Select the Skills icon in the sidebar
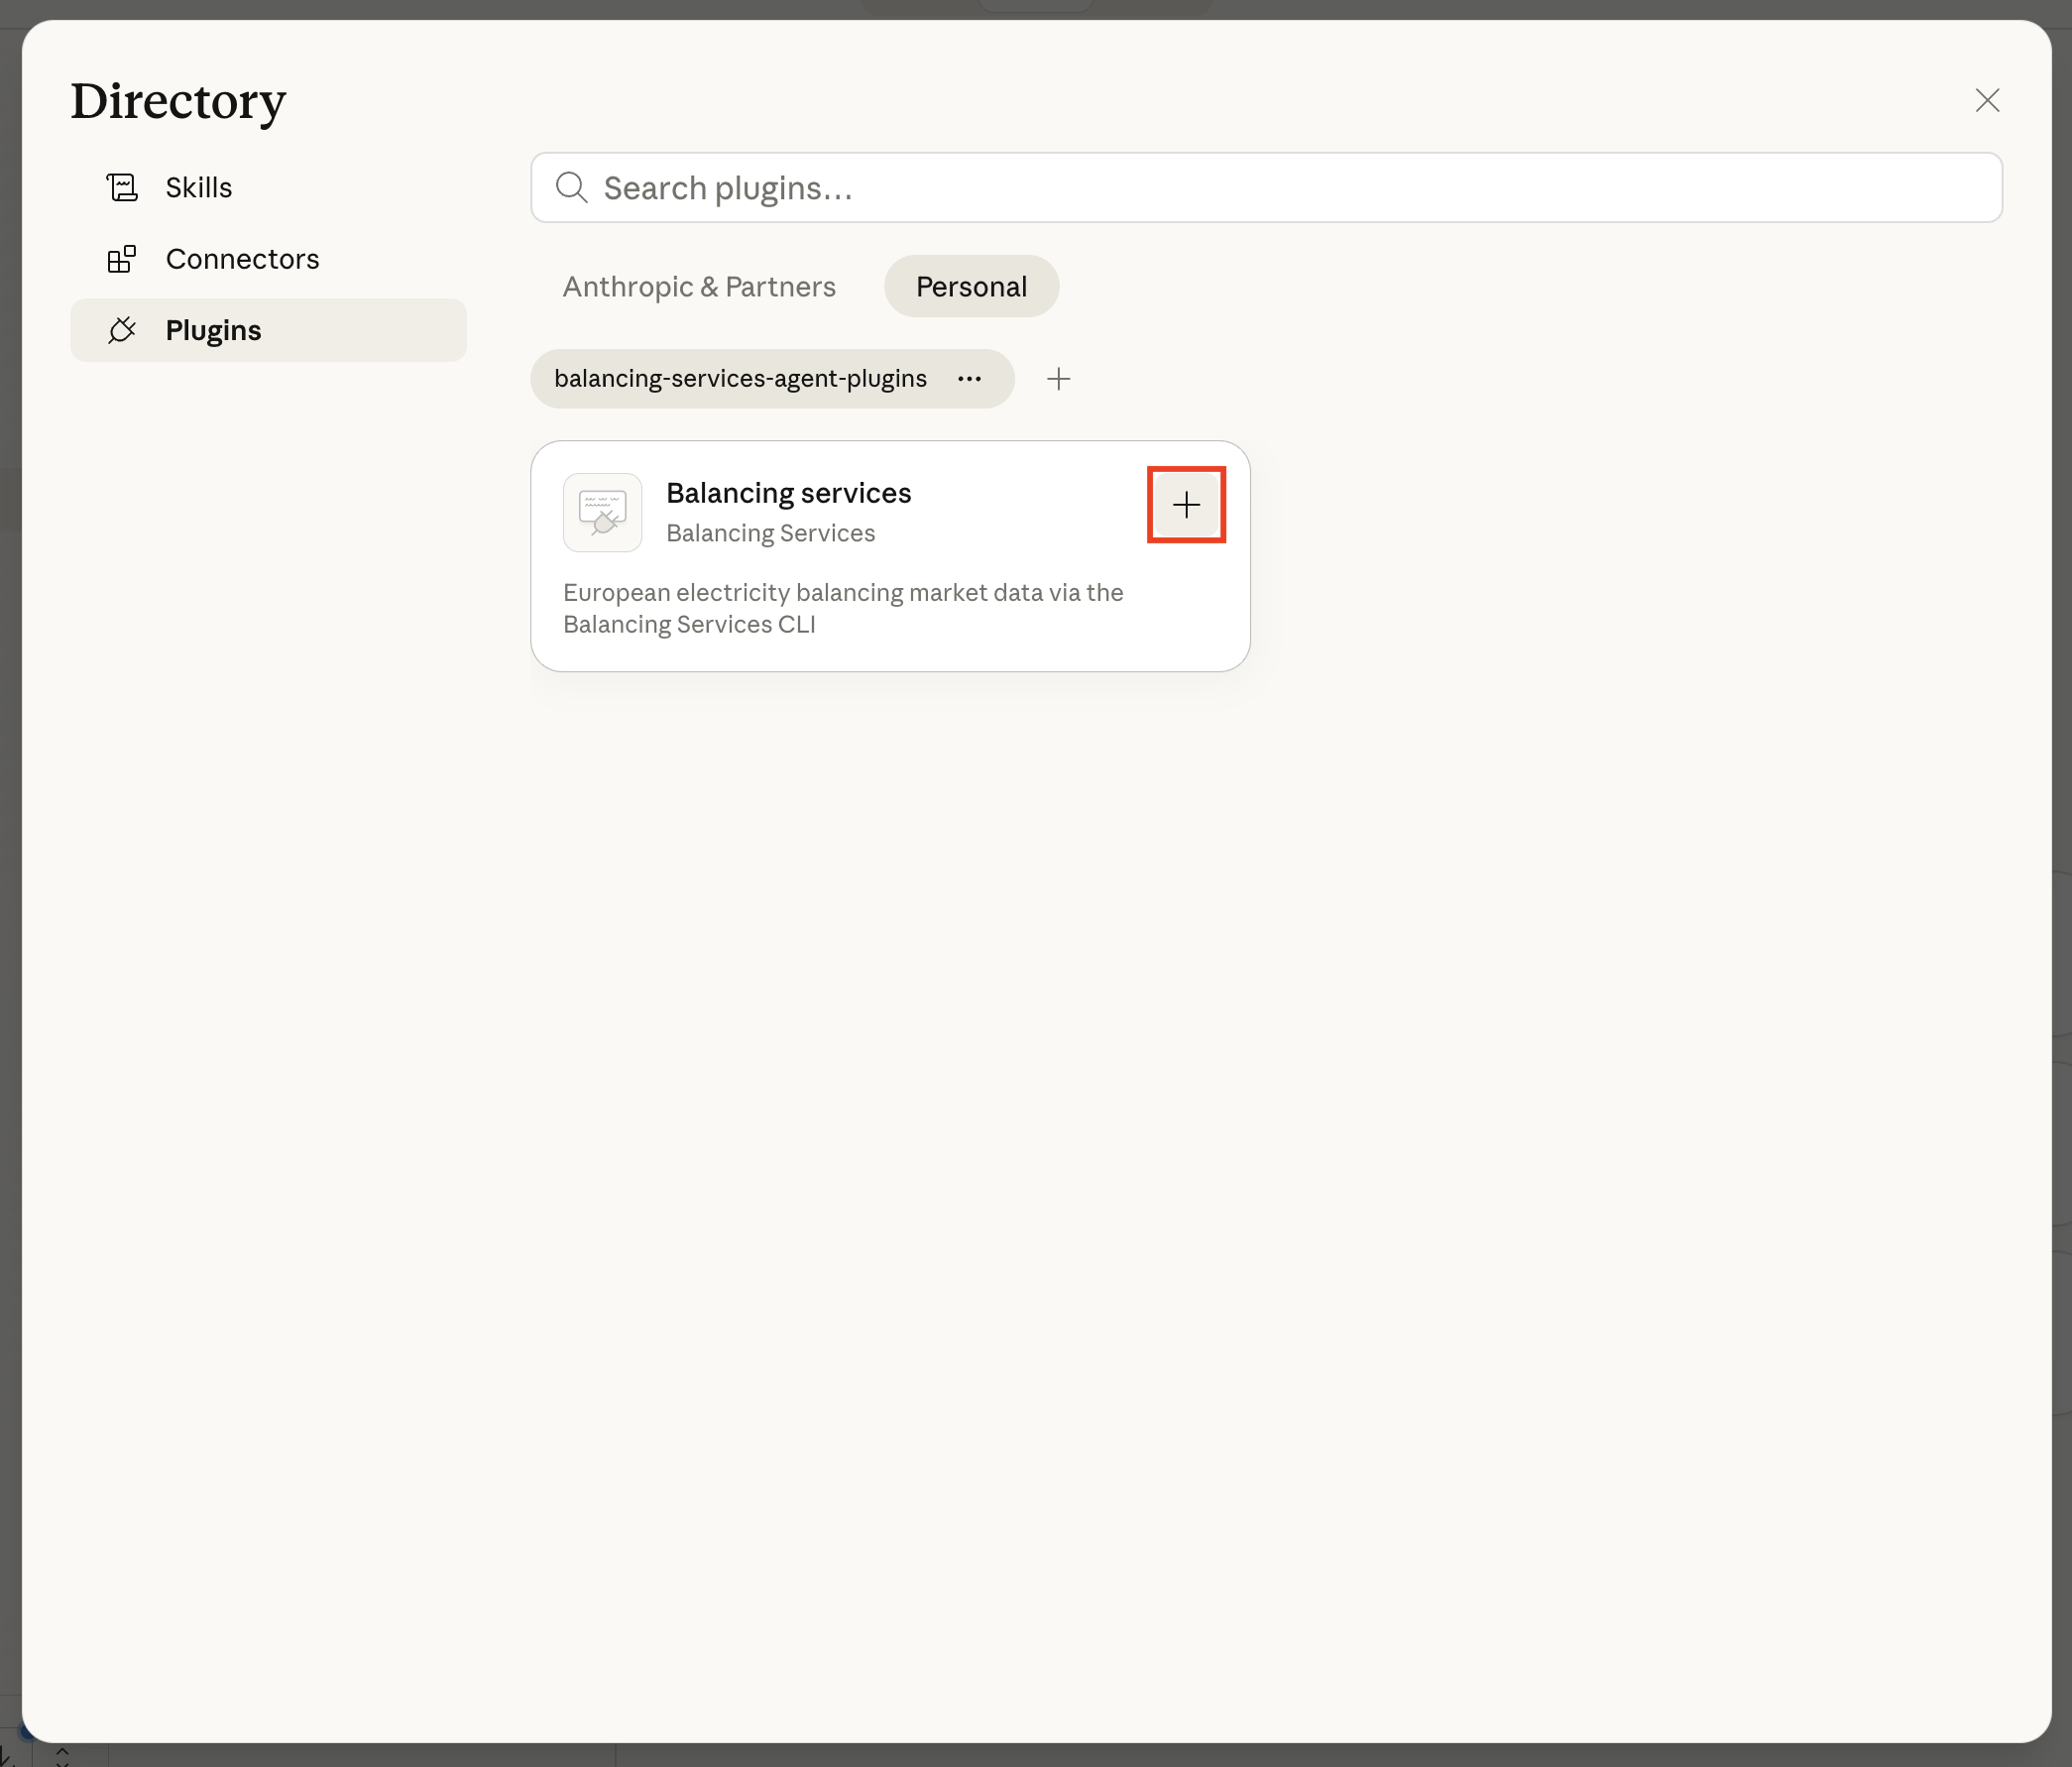This screenshot has height=1767, width=2072. coord(122,187)
